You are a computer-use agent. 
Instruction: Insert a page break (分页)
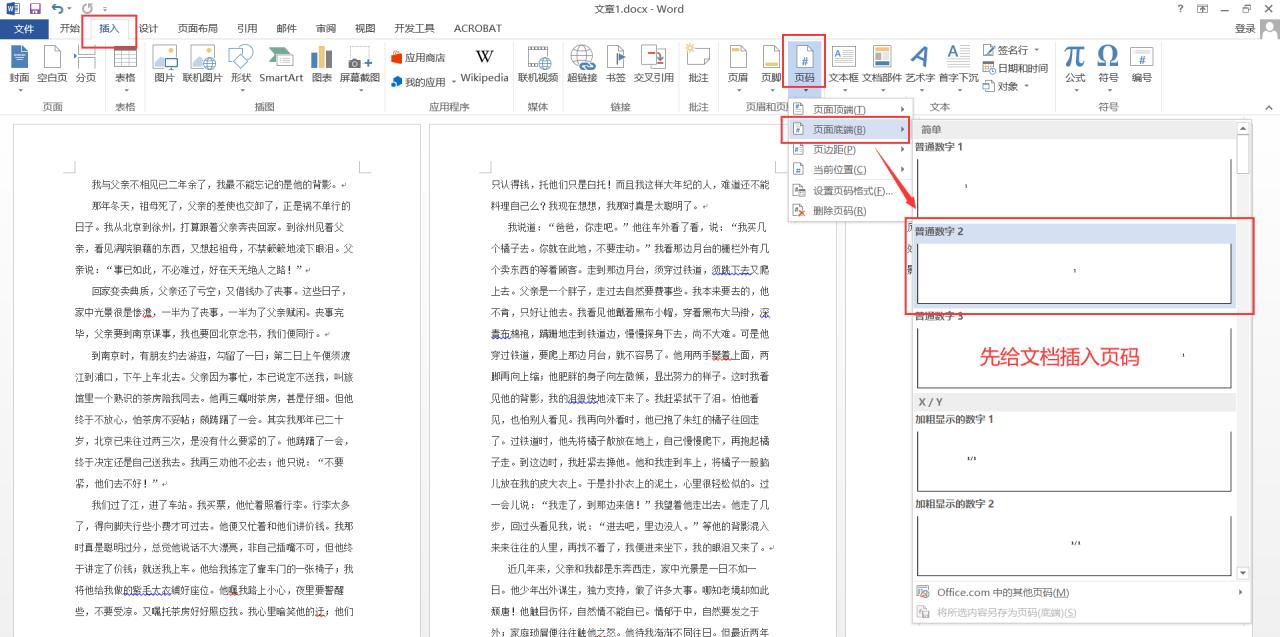pyautogui.click(x=86, y=66)
